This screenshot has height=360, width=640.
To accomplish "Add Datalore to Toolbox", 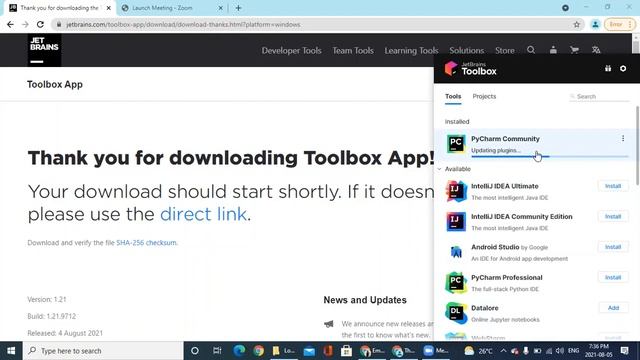I will [613, 308].
